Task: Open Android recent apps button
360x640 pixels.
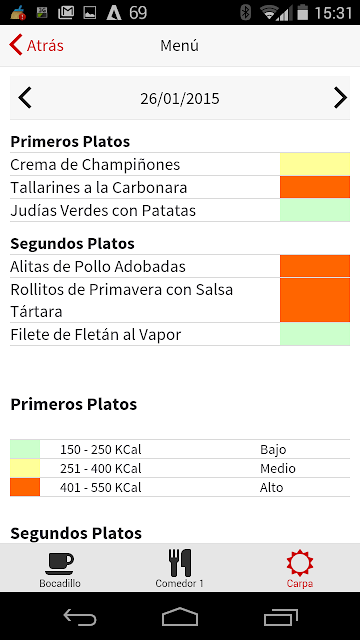Action: coord(280,617)
